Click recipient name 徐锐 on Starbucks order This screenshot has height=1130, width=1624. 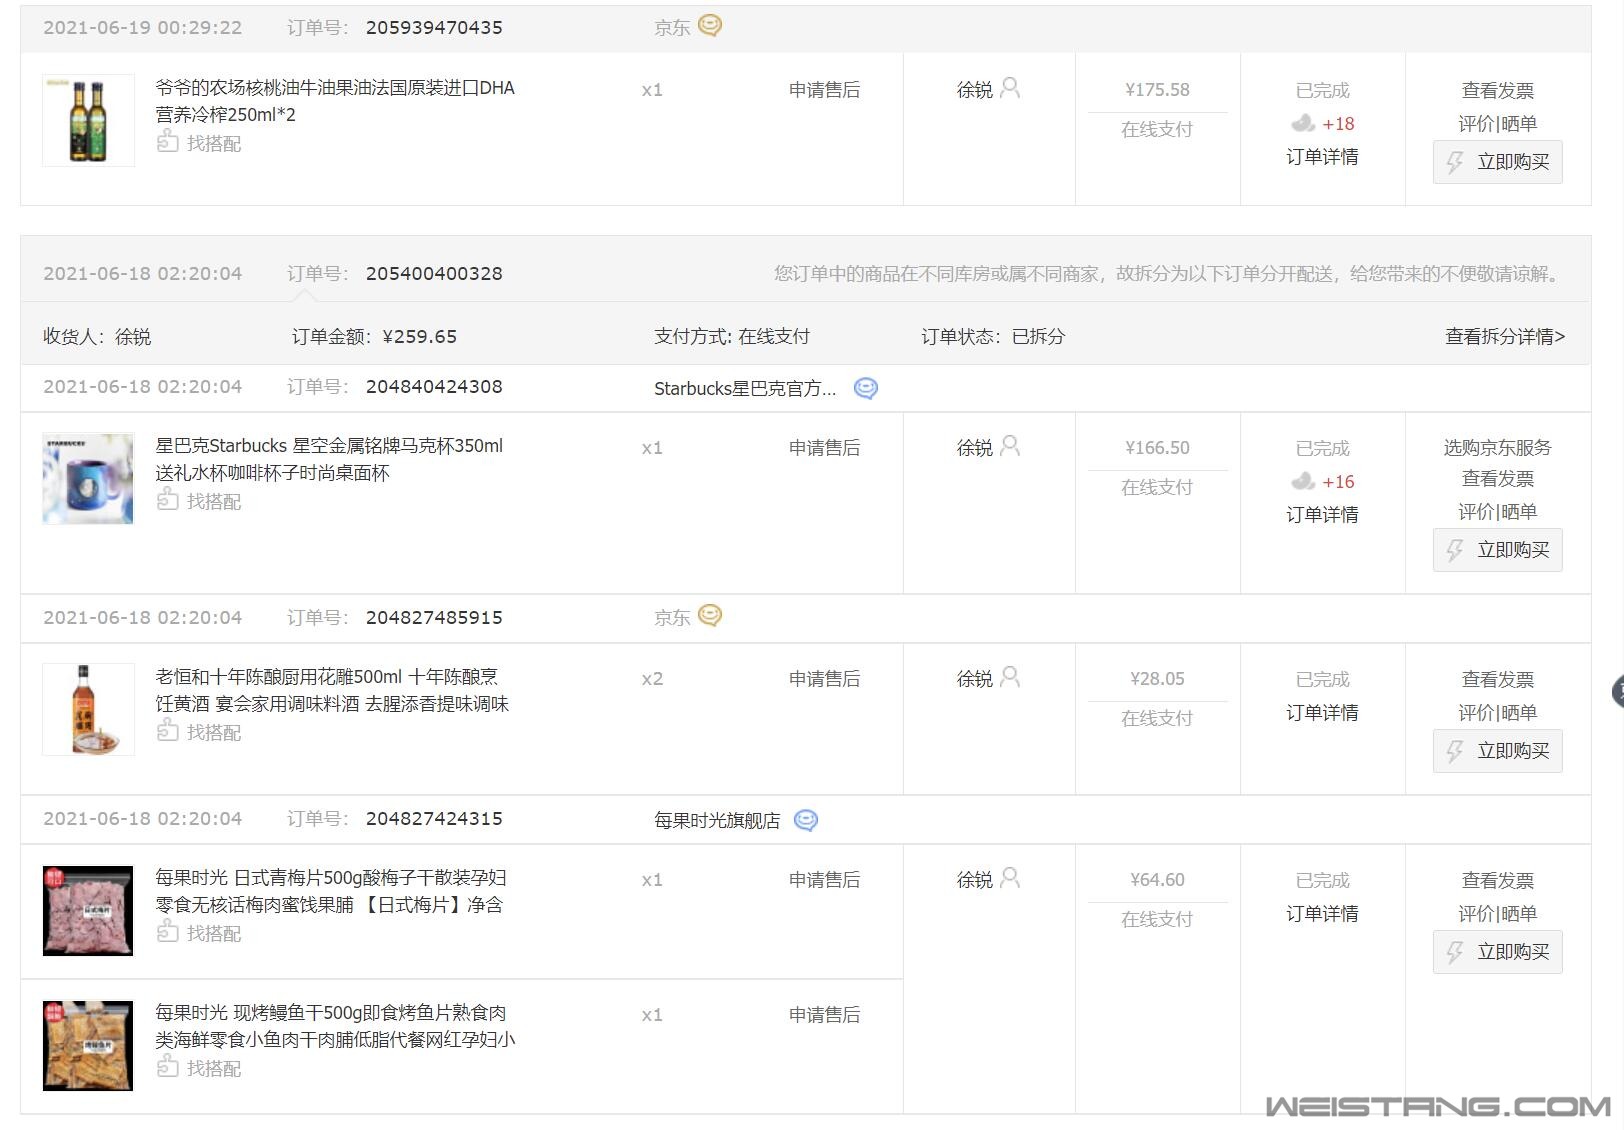[975, 448]
